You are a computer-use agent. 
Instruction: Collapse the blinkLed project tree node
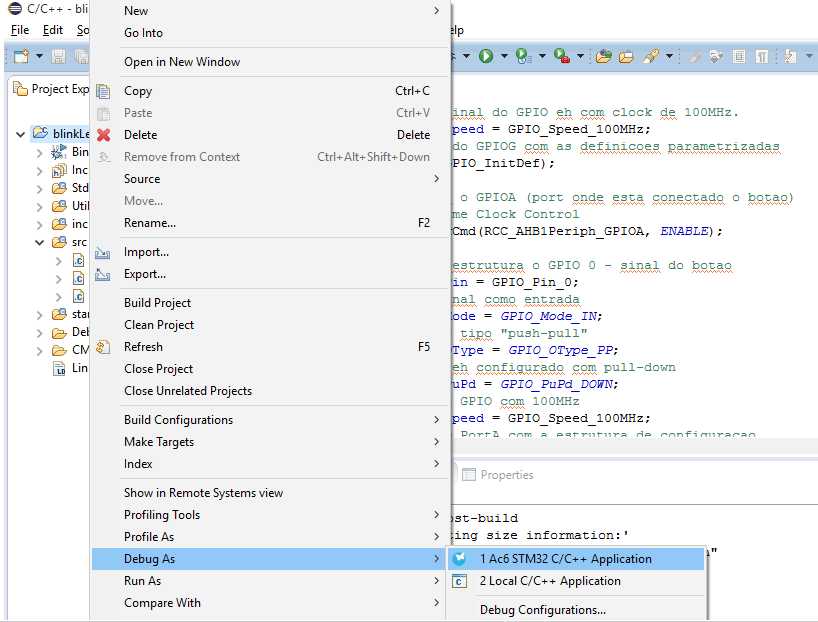pyautogui.click(x=21, y=133)
